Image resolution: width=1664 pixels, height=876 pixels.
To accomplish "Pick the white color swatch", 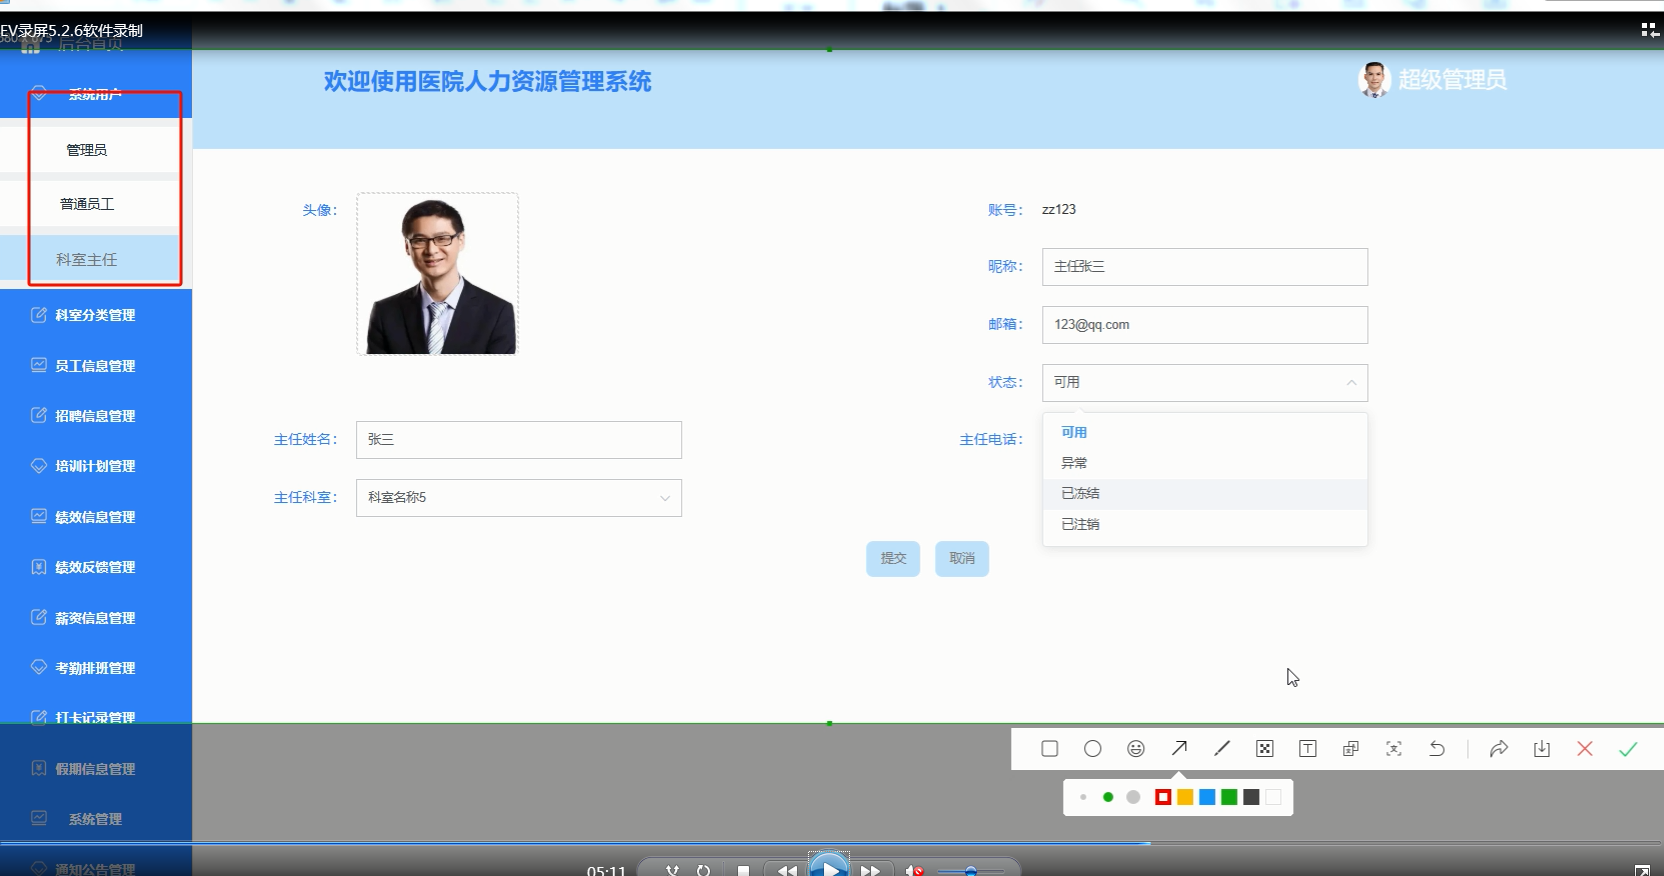I will pyautogui.click(x=1273, y=797).
